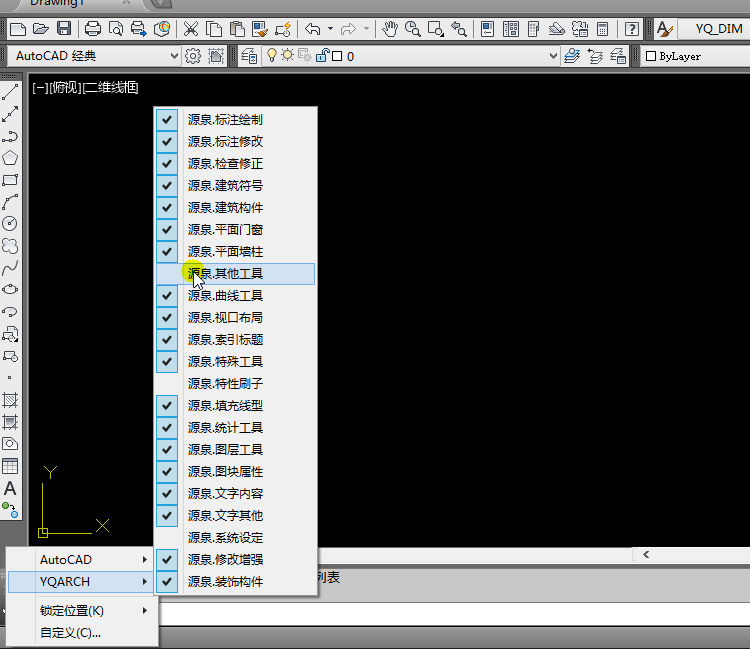Image resolution: width=750 pixels, height=649 pixels.
Task: Open the YQ_DIM text style dropdown
Action: click(715, 29)
